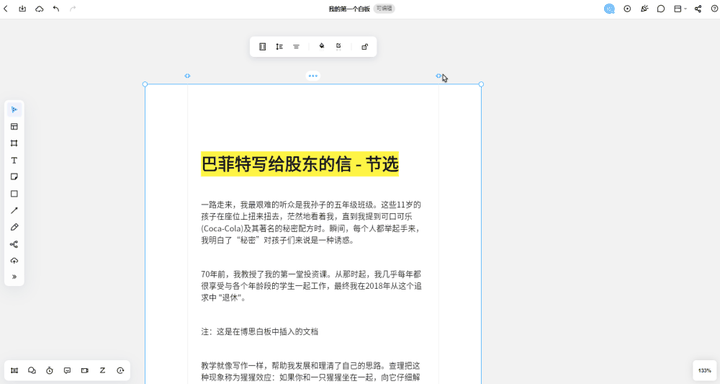Open the 可编辑 permission badge

pyautogui.click(x=384, y=8)
